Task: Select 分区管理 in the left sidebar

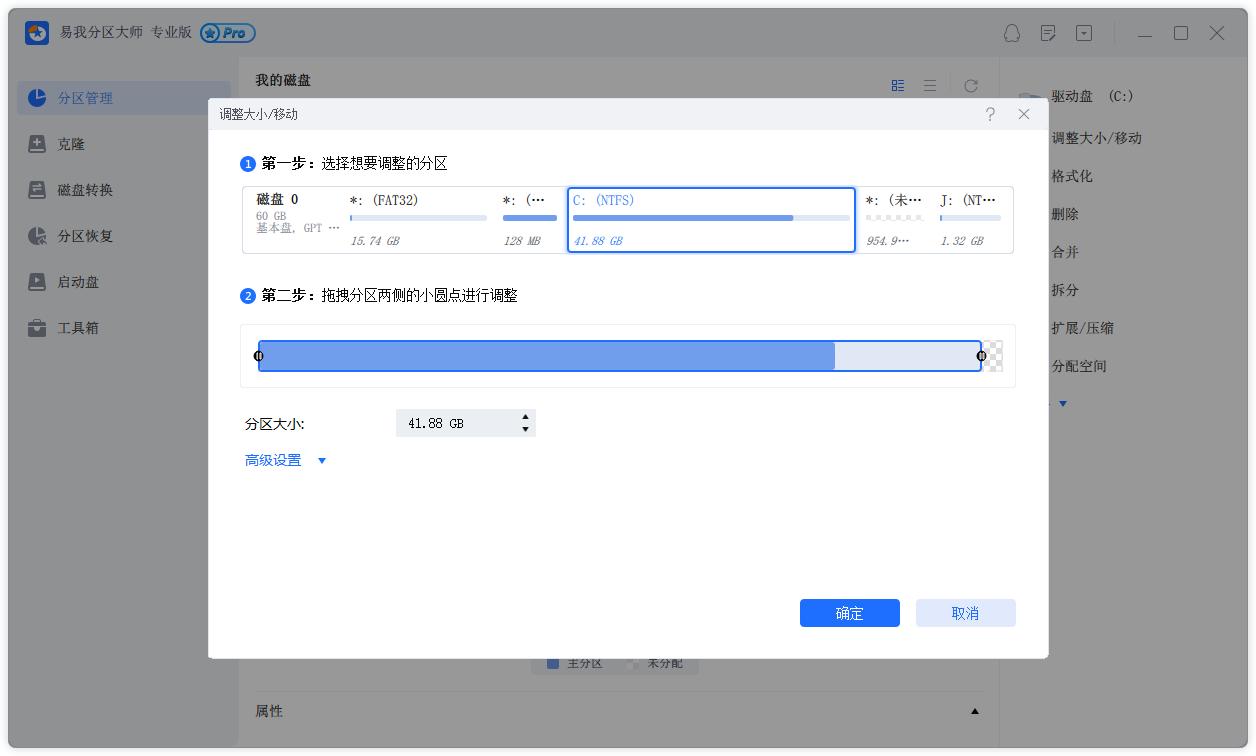Action: coord(83,97)
